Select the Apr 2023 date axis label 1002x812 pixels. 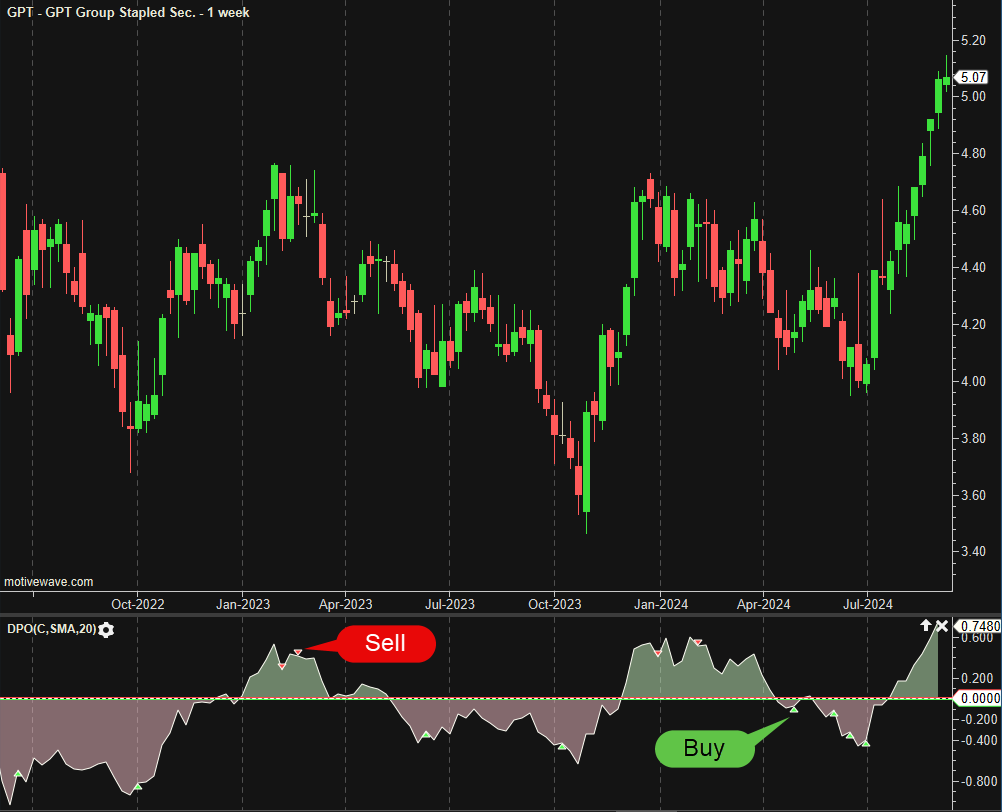(345, 604)
